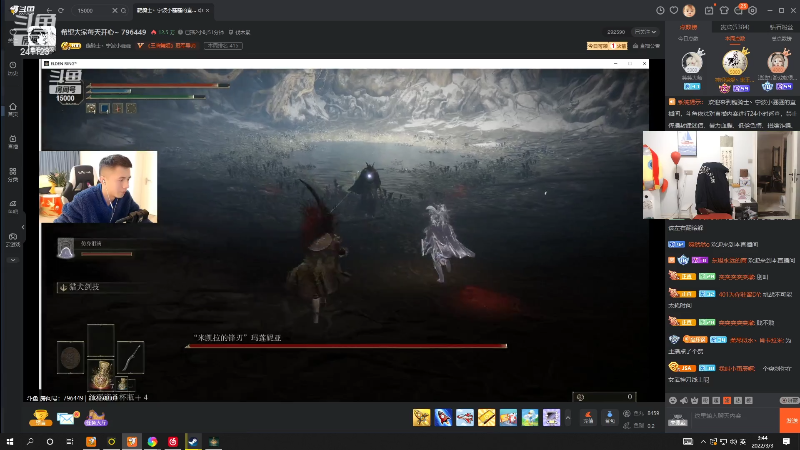Select the first, highlighted tab in the right panel
Screen dimensions: 800x450
pos(688,28)
